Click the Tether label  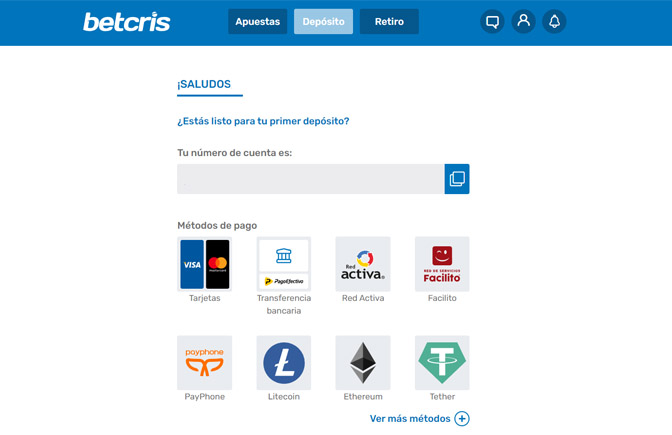point(442,397)
